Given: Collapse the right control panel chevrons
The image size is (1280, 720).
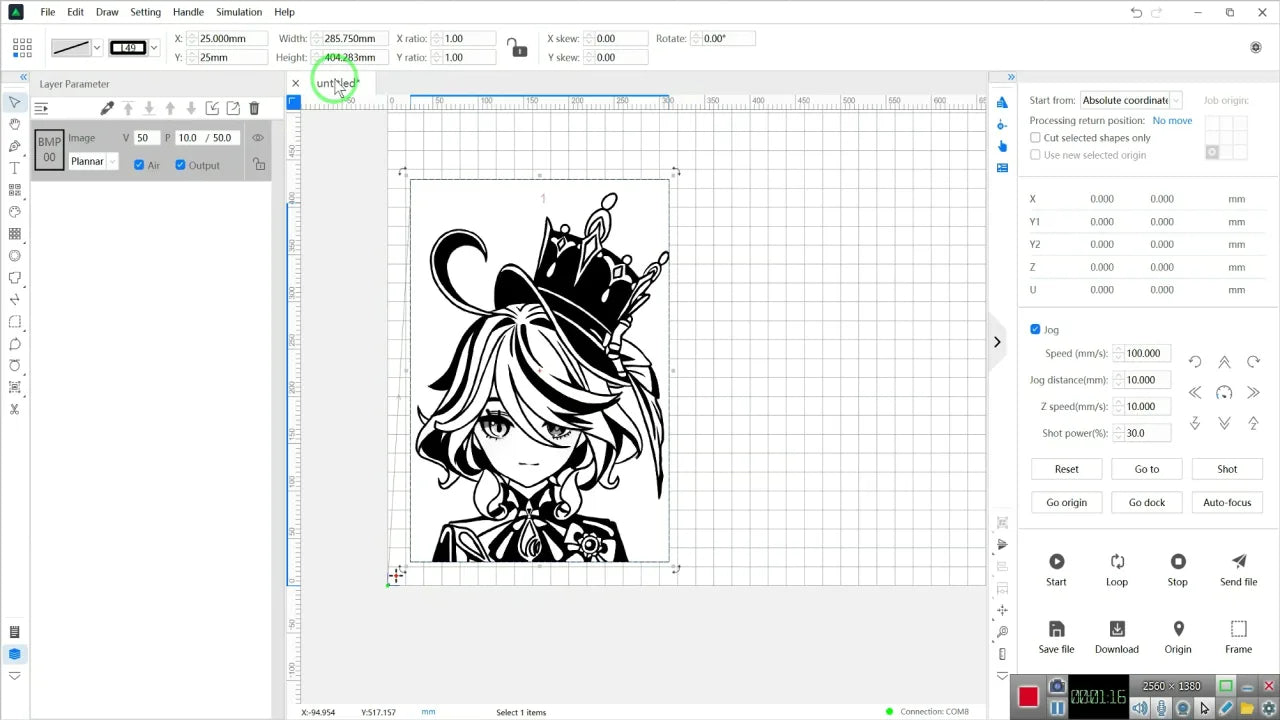Looking at the screenshot, I should coord(1011,77).
